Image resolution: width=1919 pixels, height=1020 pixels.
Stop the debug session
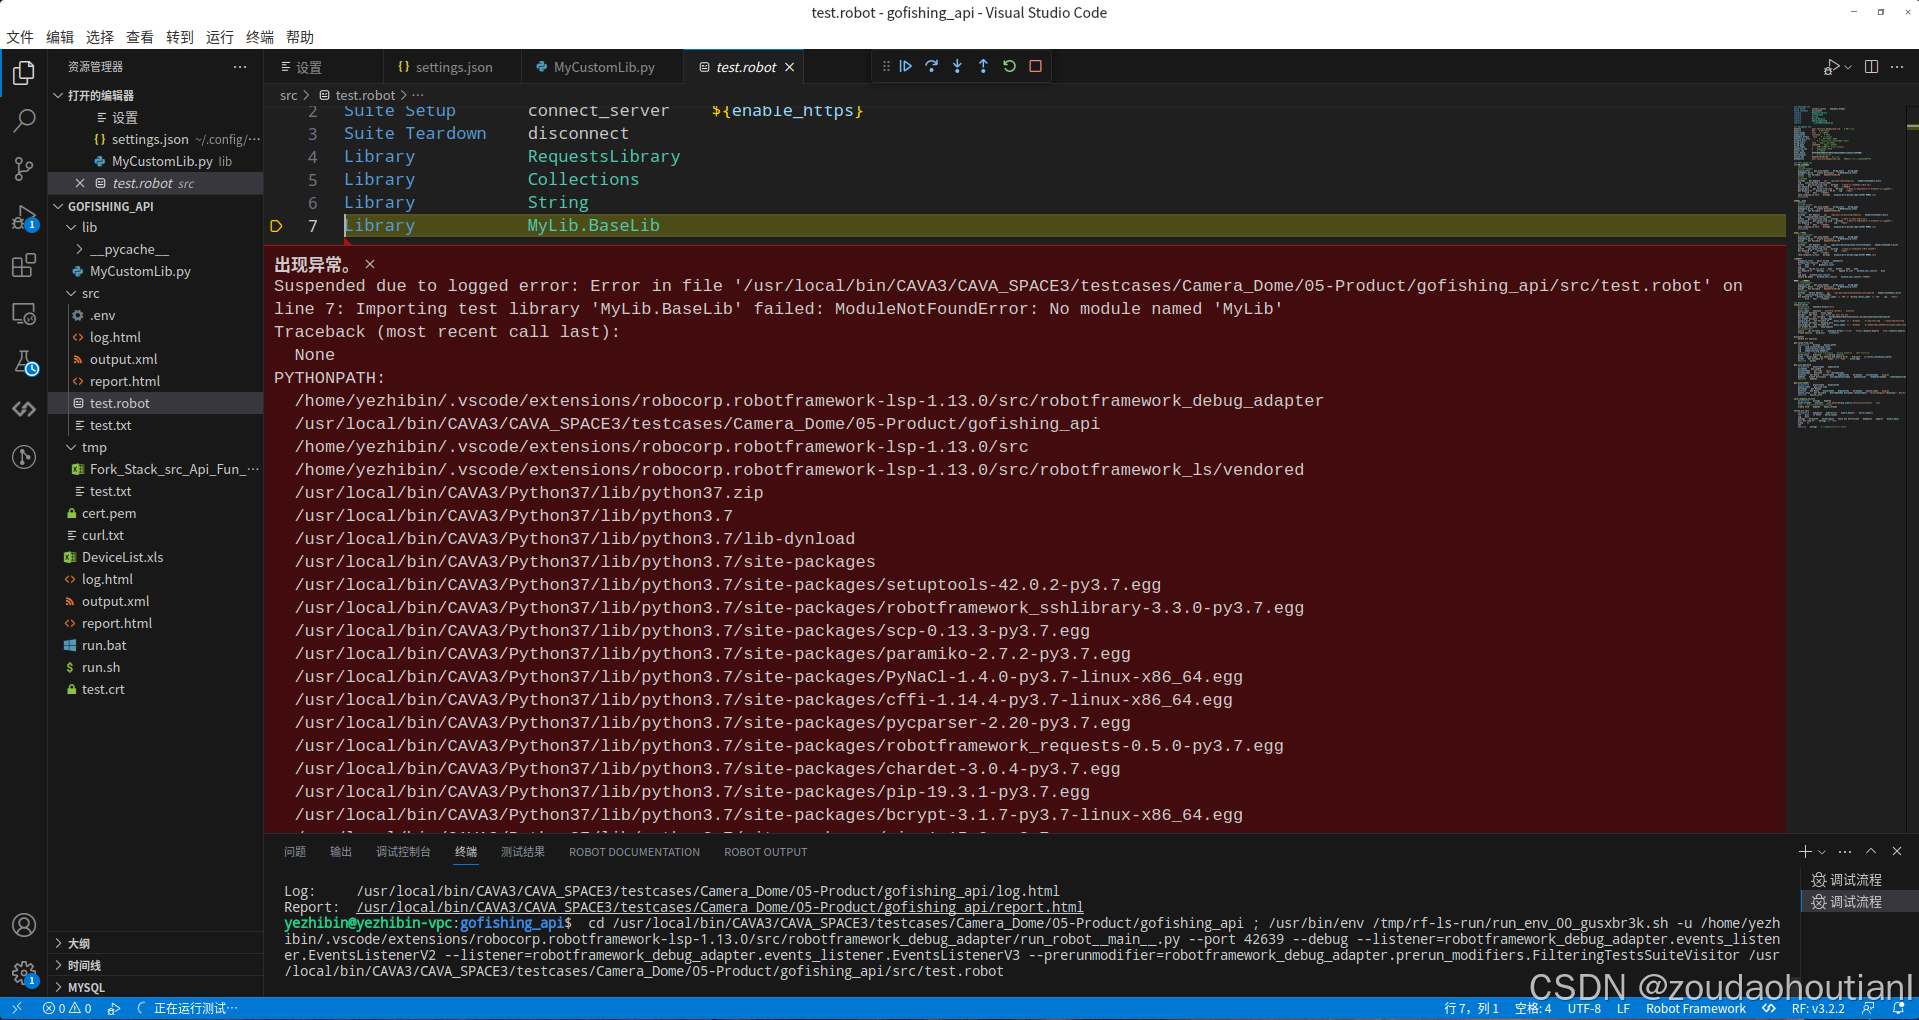(x=1035, y=66)
